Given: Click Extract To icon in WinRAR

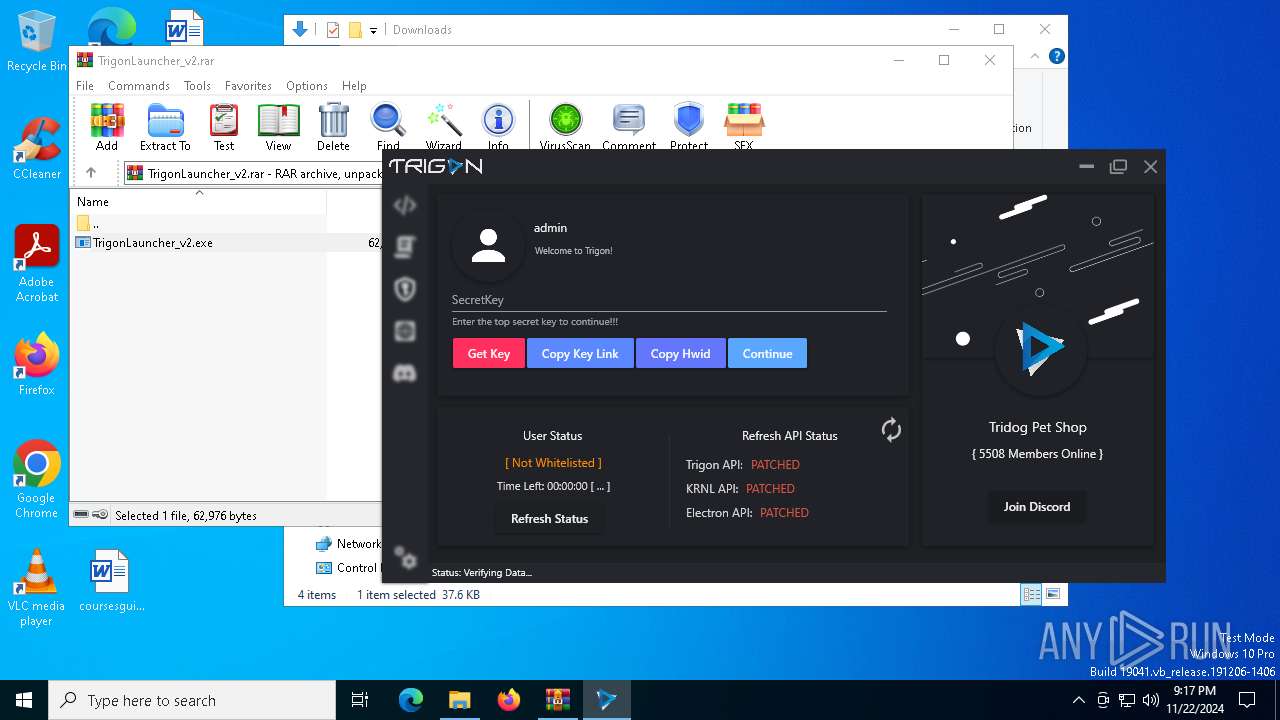Looking at the screenshot, I should click(165, 127).
